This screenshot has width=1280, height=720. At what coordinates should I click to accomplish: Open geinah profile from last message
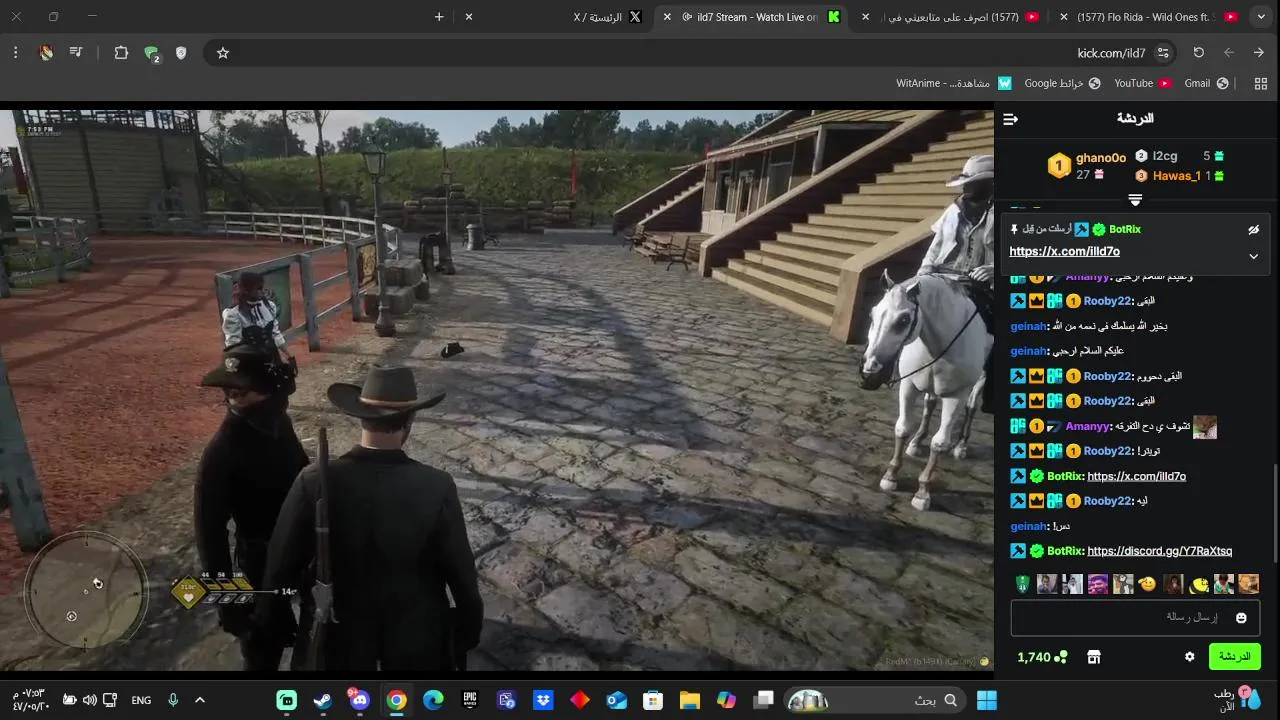(x=1028, y=526)
